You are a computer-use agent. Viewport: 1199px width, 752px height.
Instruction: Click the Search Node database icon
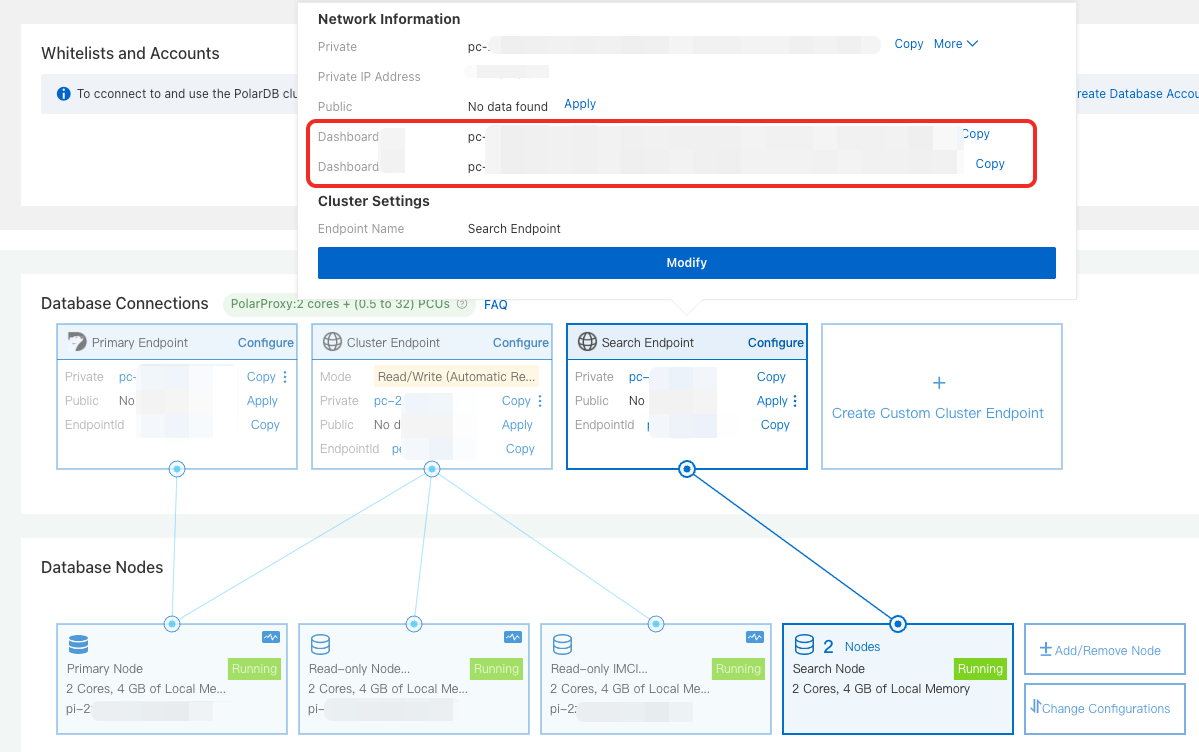click(x=804, y=644)
